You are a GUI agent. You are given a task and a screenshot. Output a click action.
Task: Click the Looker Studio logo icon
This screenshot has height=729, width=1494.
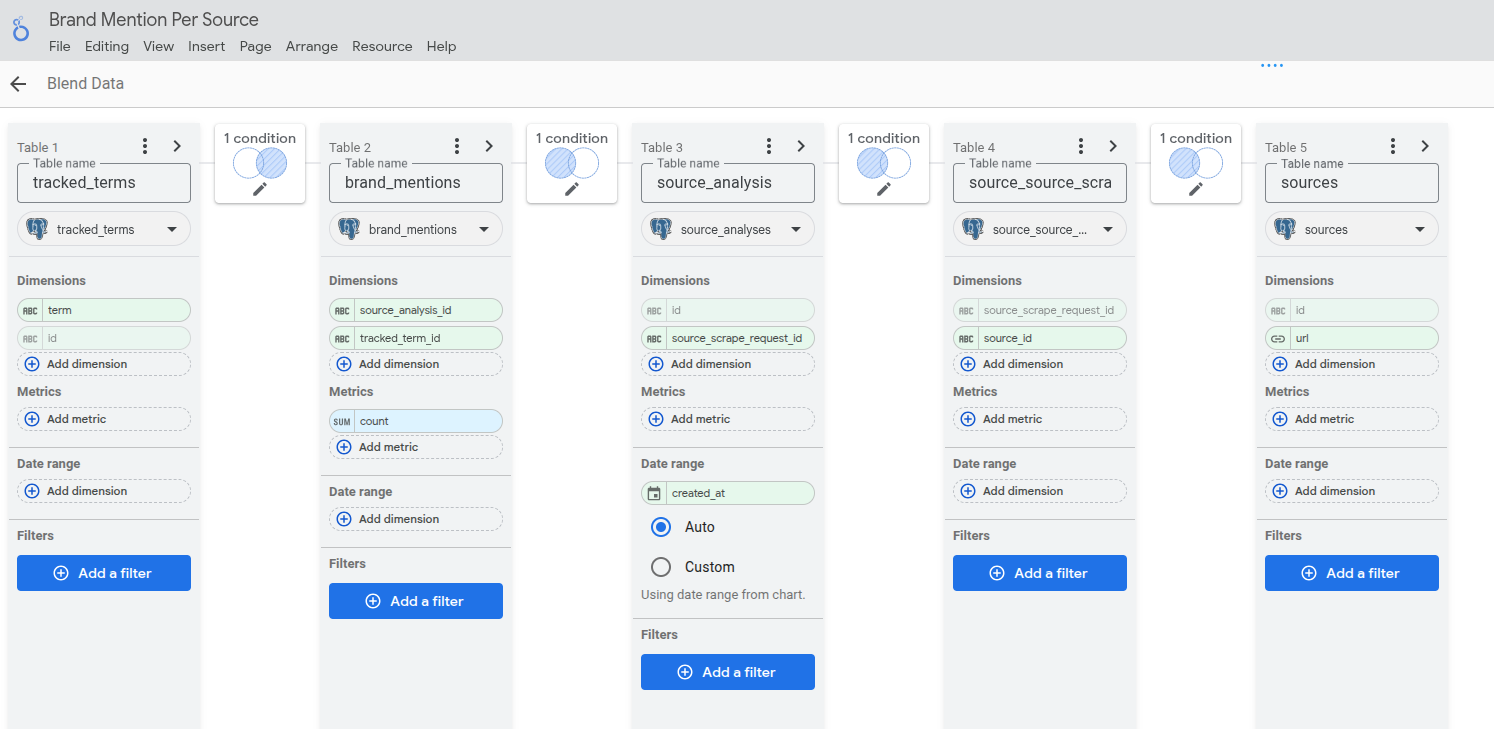click(x=21, y=29)
